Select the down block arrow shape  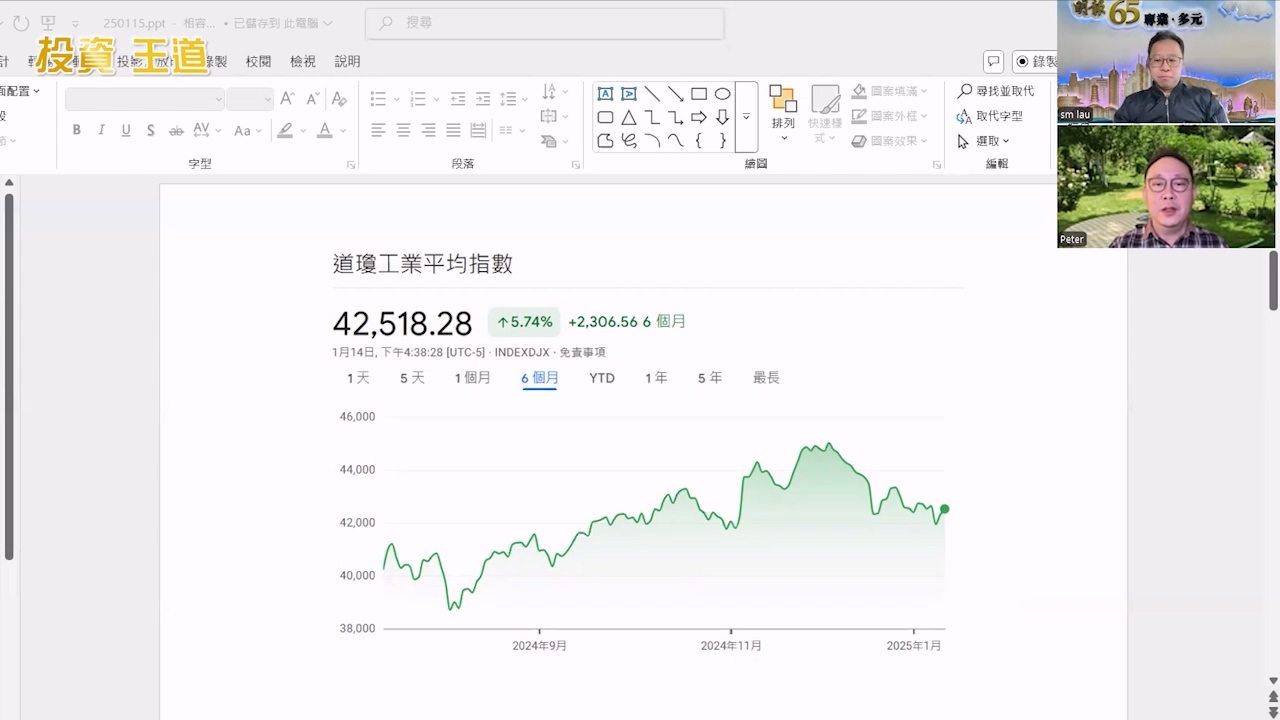pyautogui.click(x=722, y=117)
